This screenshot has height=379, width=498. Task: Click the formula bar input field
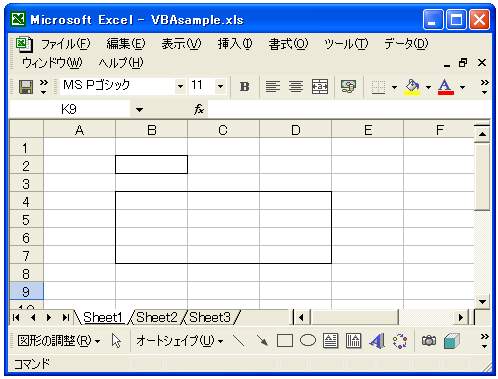349,109
